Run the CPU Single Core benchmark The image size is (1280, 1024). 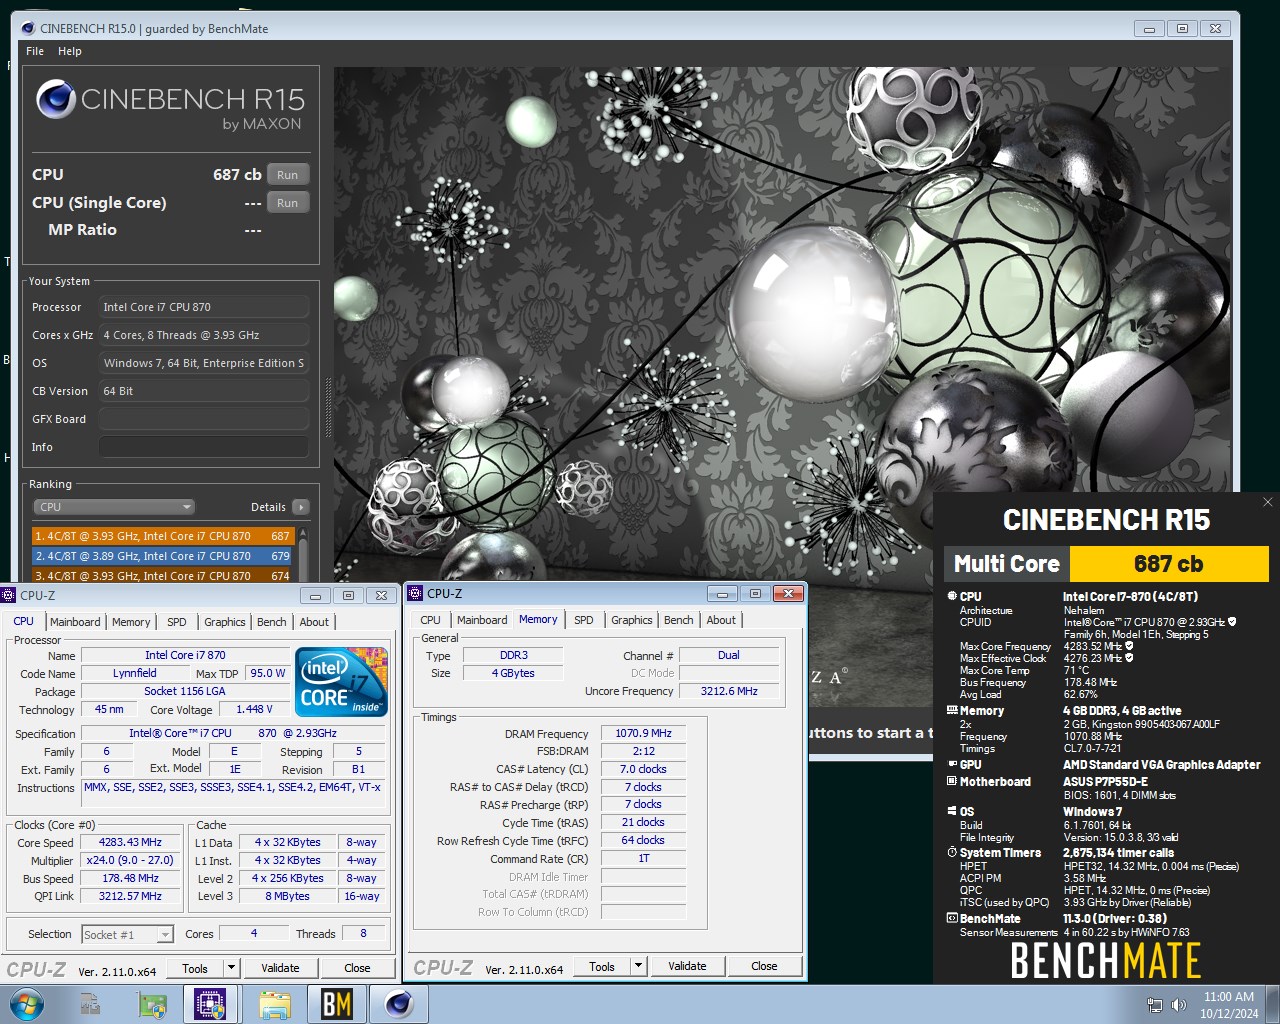point(288,203)
